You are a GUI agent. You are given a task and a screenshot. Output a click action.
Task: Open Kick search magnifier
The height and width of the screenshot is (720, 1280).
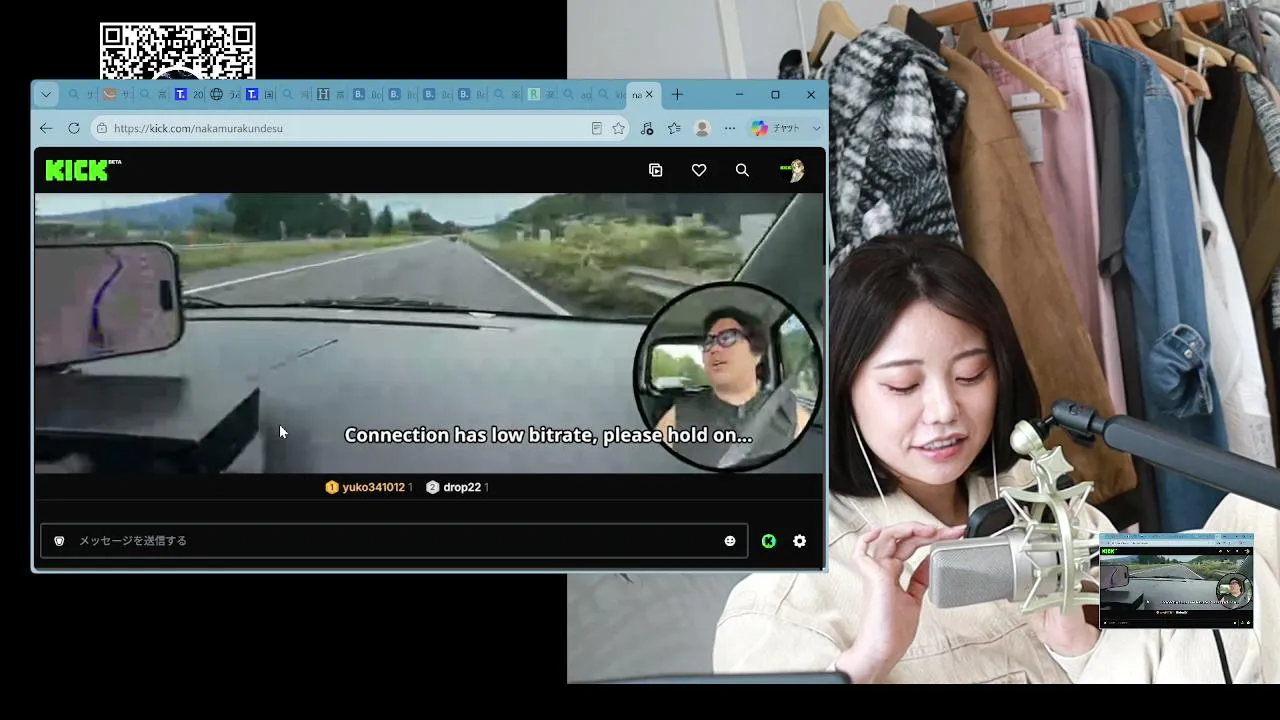tap(742, 170)
